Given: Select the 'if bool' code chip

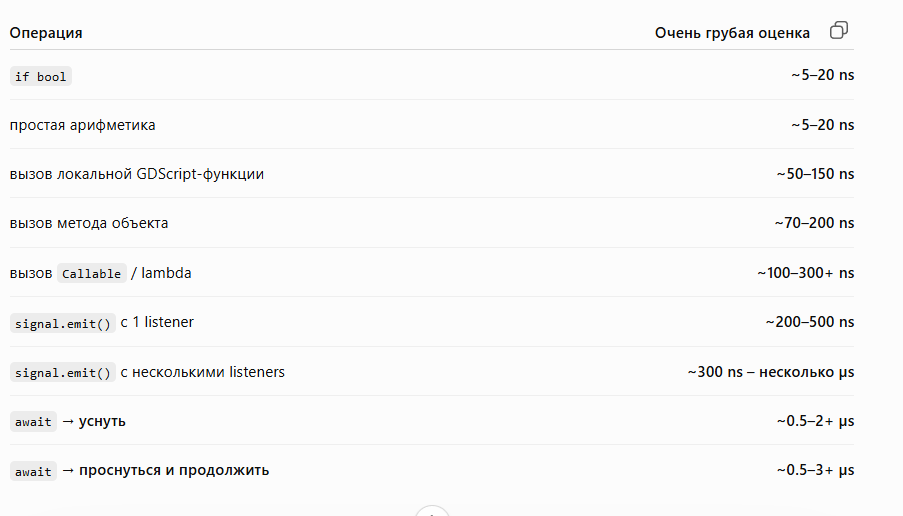Looking at the screenshot, I should tap(40, 77).
